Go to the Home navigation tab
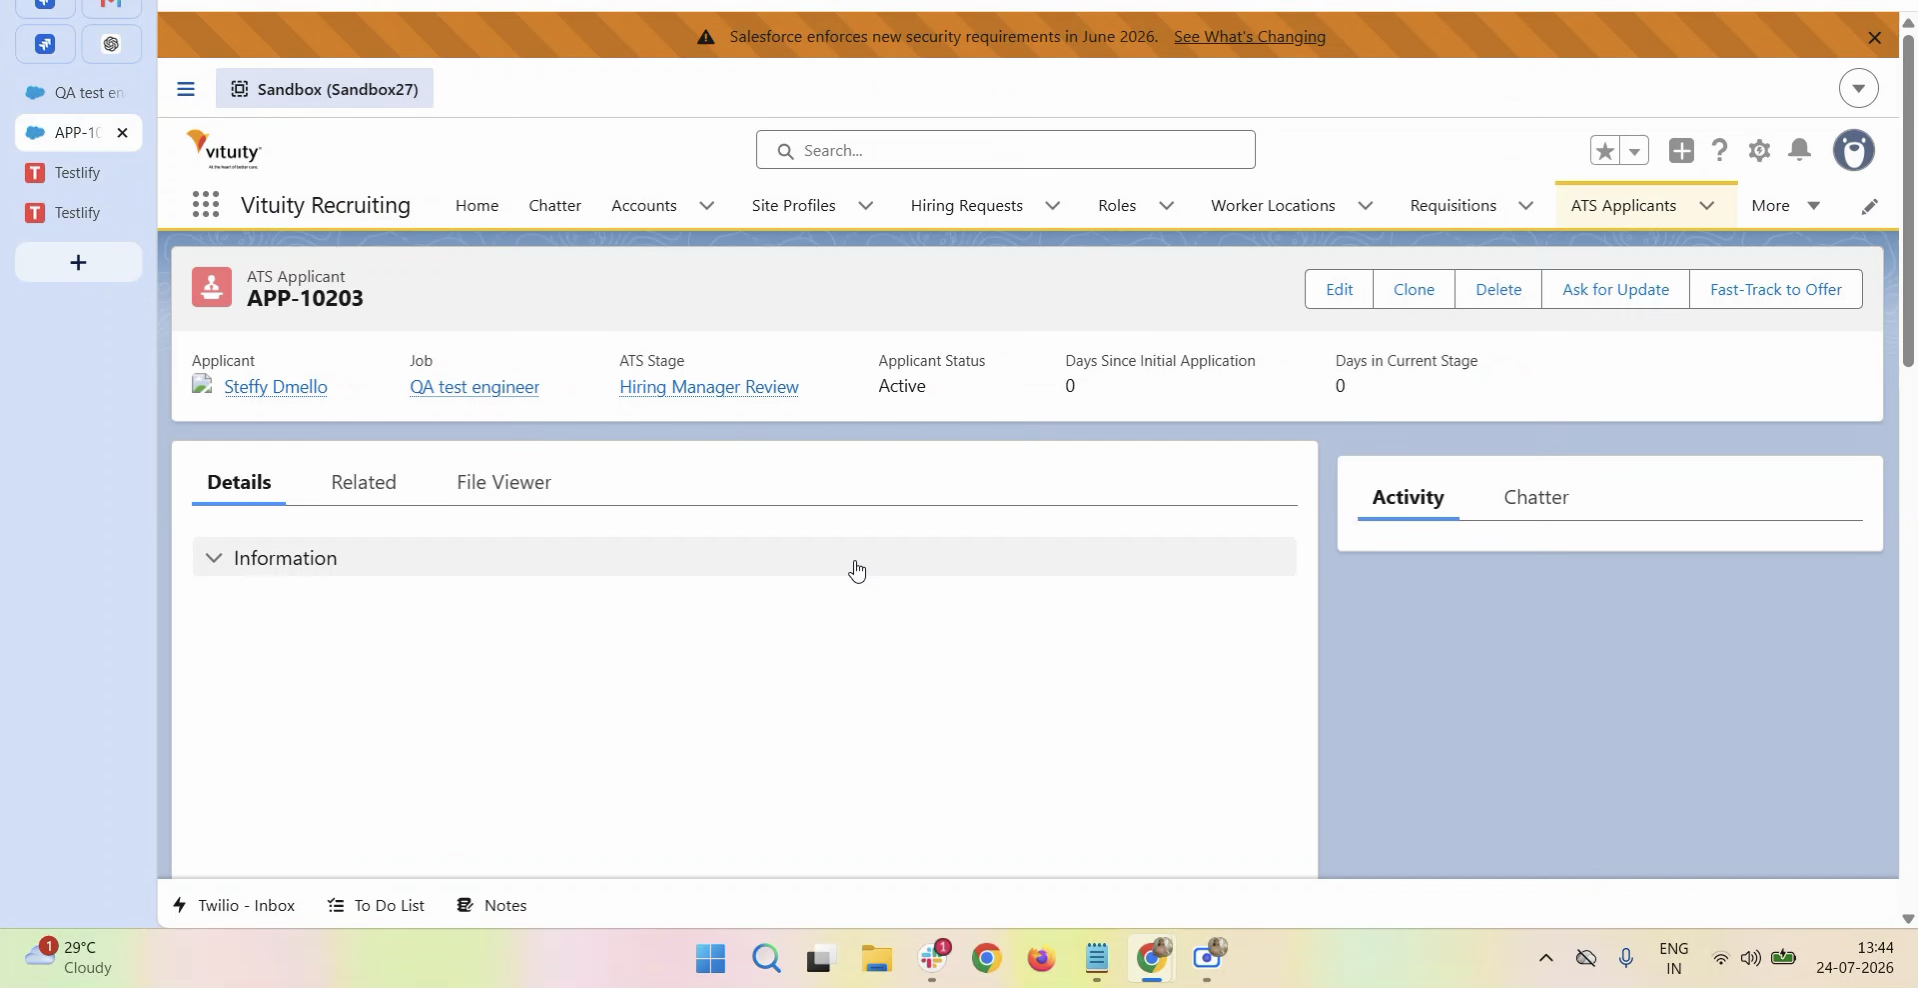 [477, 206]
